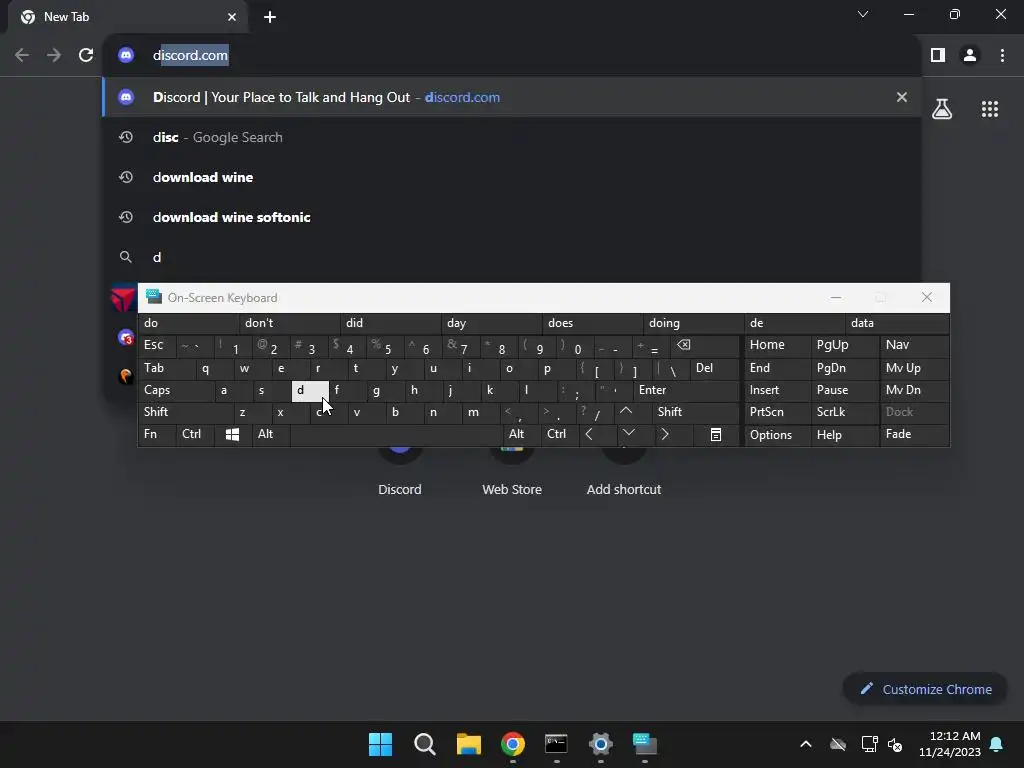Toggle the left Alt key
This screenshot has height=768, width=1024.
point(270,434)
